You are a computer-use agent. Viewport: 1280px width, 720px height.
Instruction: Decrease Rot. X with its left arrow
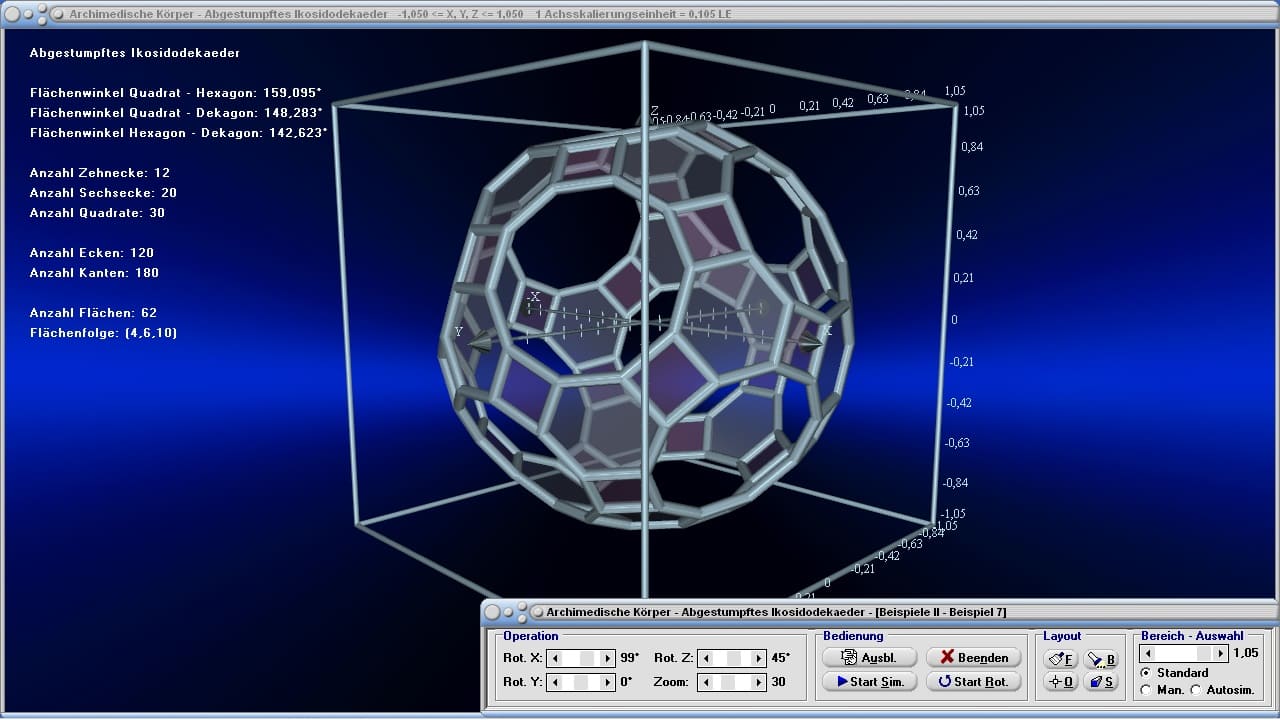point(556,658)
